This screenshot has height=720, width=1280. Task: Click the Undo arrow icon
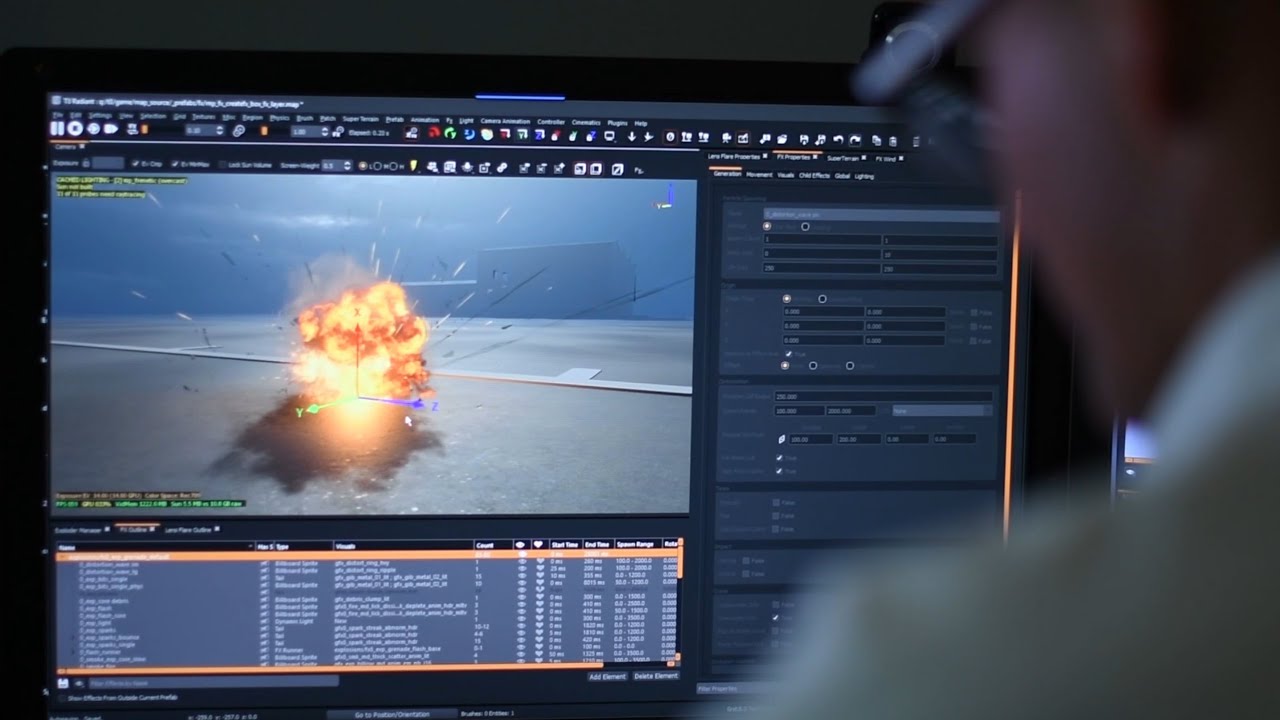838,140
